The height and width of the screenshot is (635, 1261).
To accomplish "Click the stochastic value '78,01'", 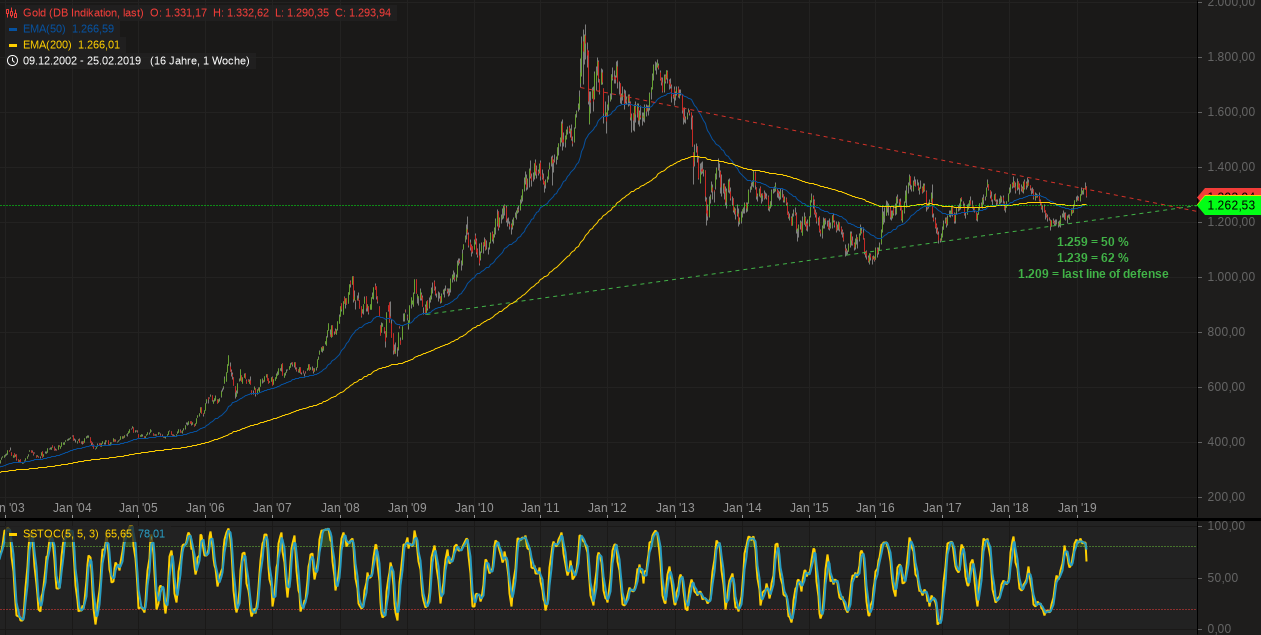I will point(151,534).
